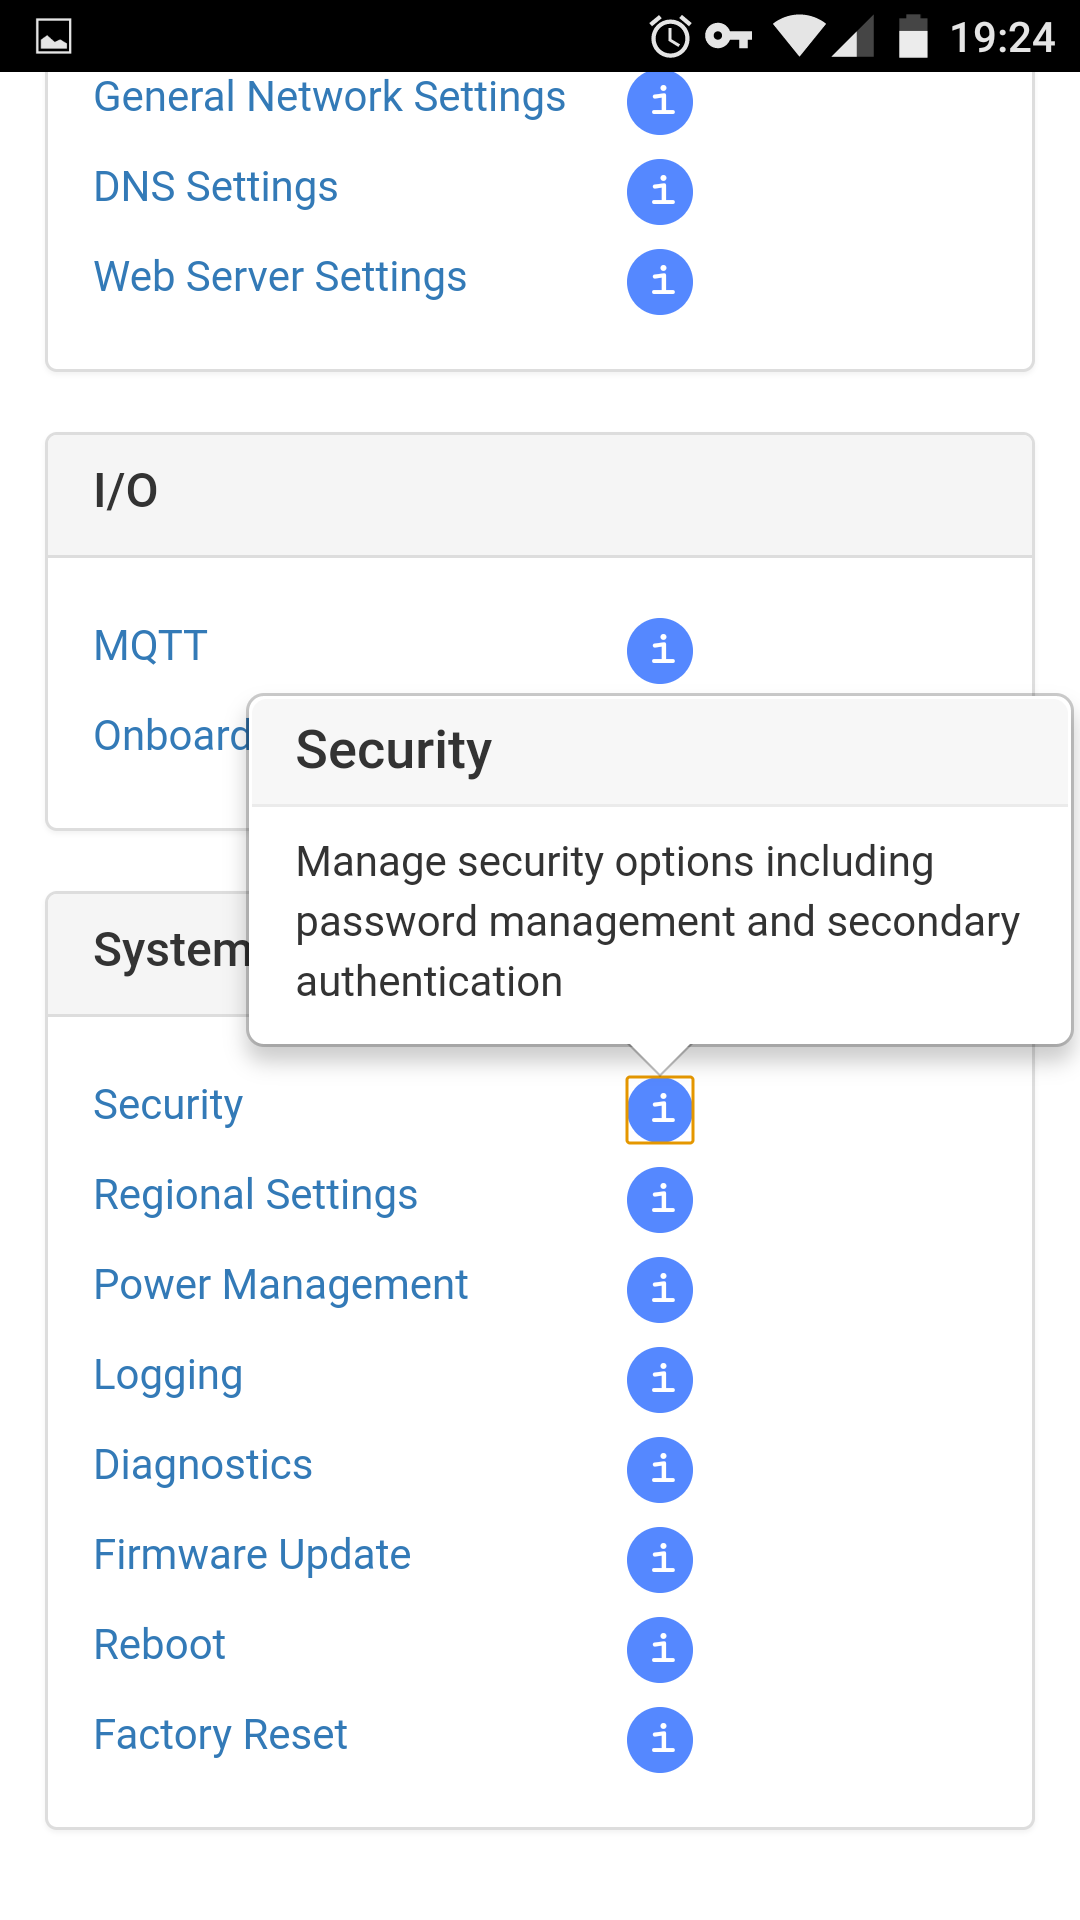Show Reboot info tooltip
This screenshot has height=1920, width=1080.
660,1649
